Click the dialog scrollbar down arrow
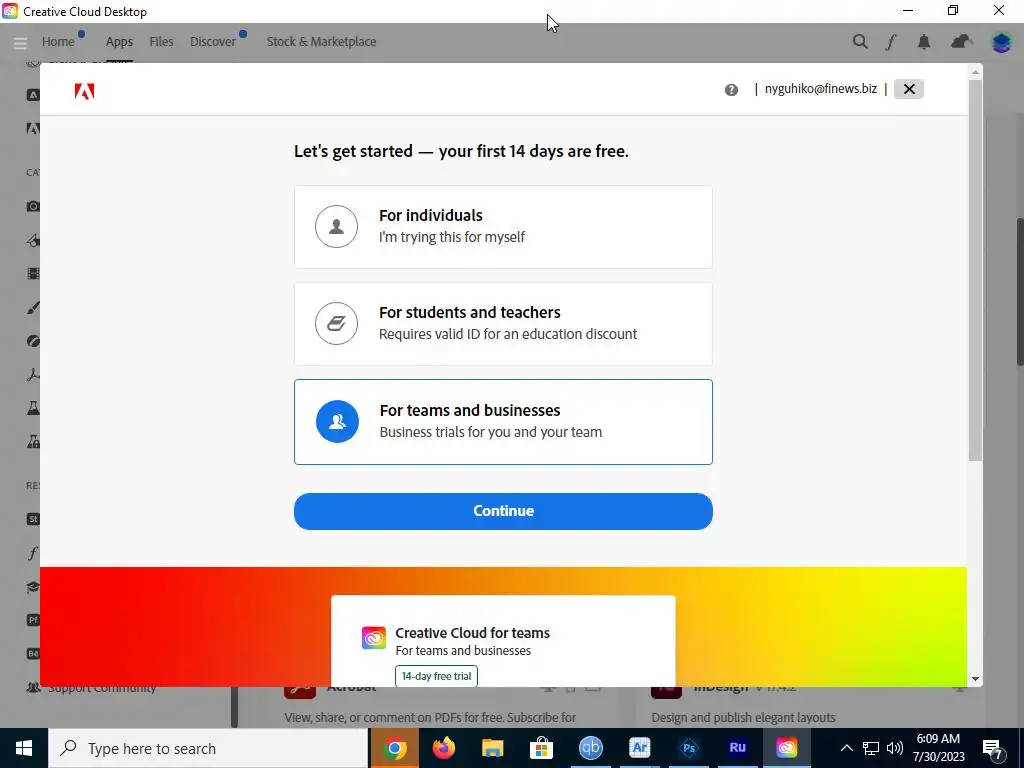 [x=975, y=679]
